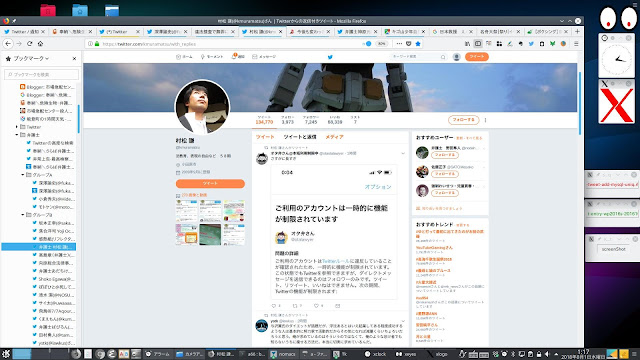The height and width of the screenshot is (360, 640).
Task: Open a new browser tab with the plus button
Action: [577, 31]
